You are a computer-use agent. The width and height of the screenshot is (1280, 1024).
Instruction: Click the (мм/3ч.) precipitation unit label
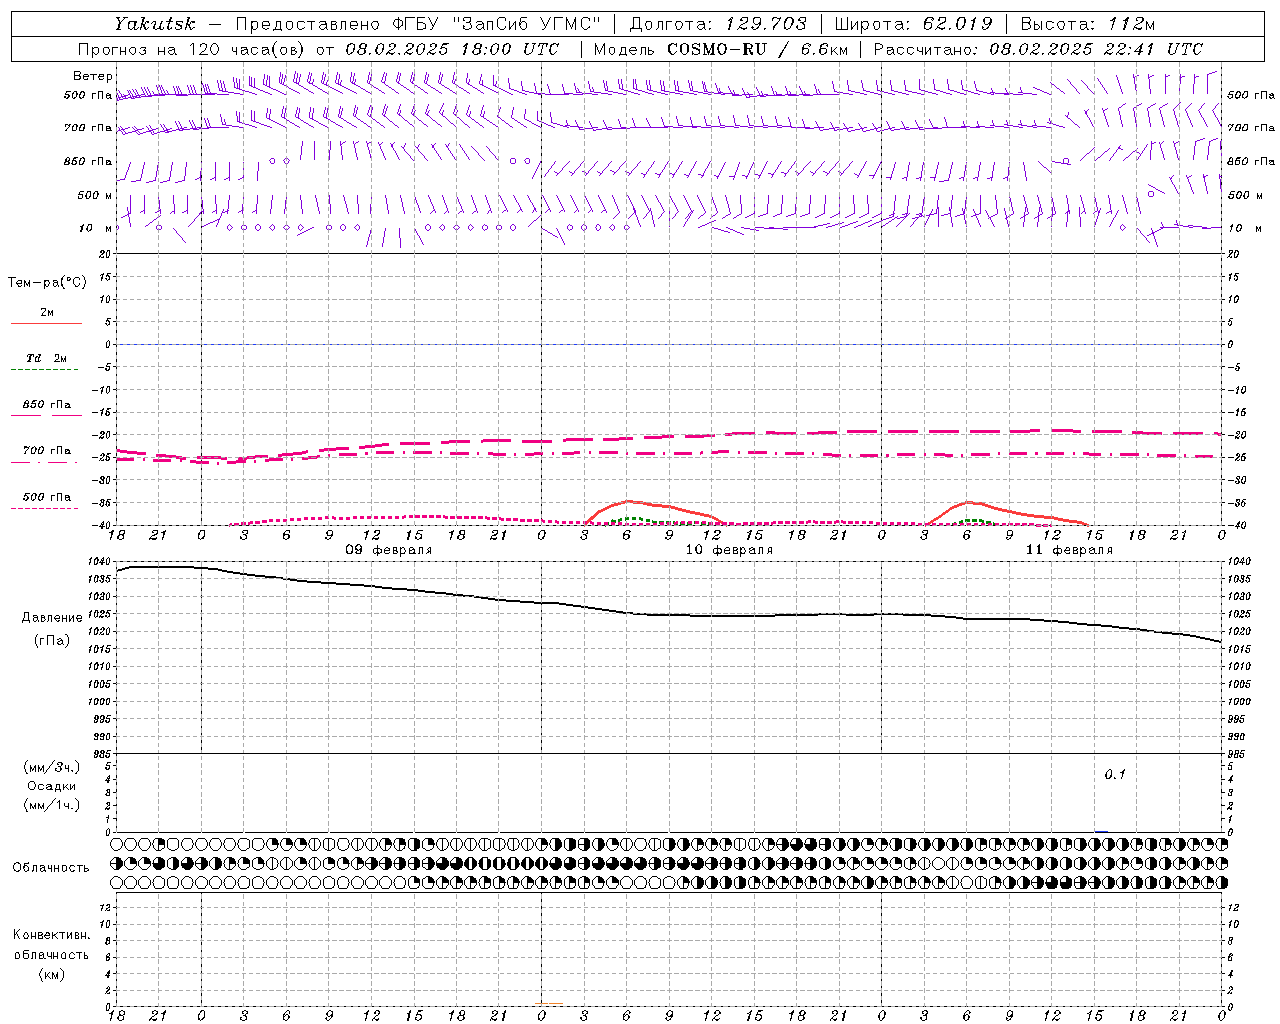click(52, 767)
